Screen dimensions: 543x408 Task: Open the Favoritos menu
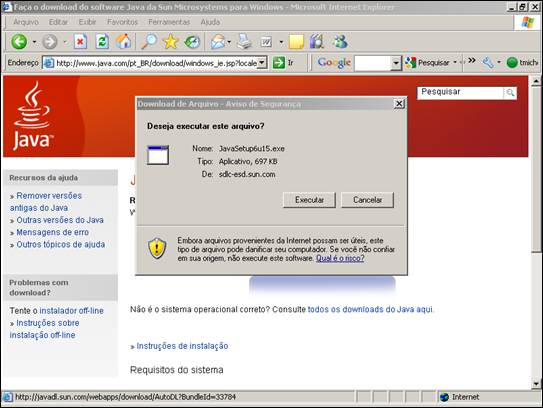click(122, 22)
